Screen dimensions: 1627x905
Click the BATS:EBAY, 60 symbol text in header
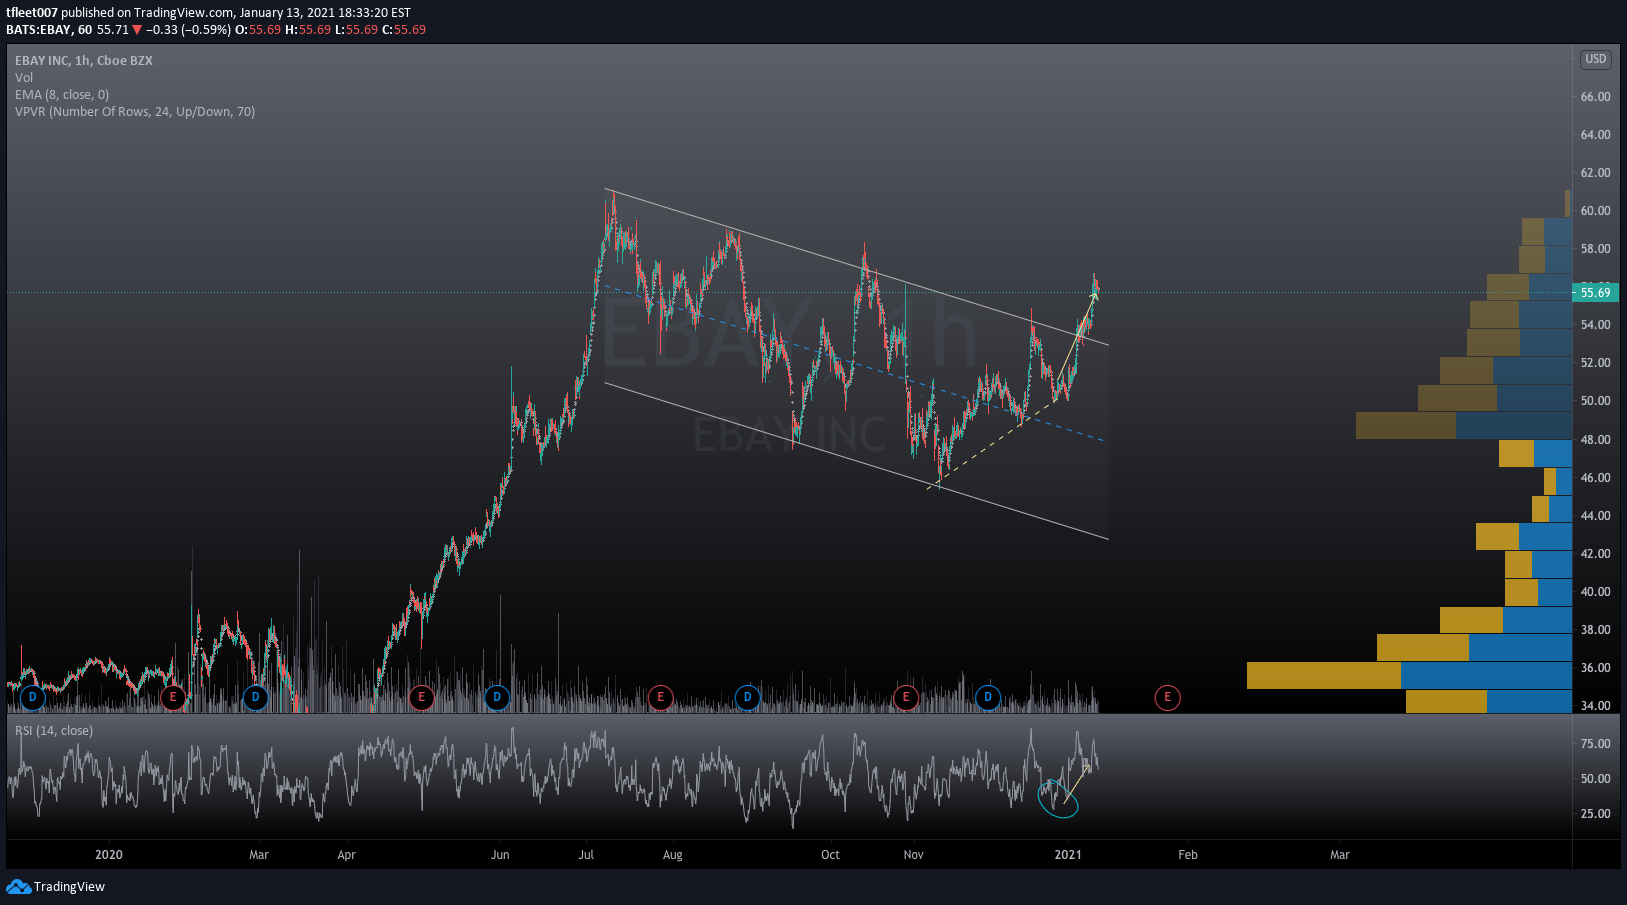pos(49,30)
